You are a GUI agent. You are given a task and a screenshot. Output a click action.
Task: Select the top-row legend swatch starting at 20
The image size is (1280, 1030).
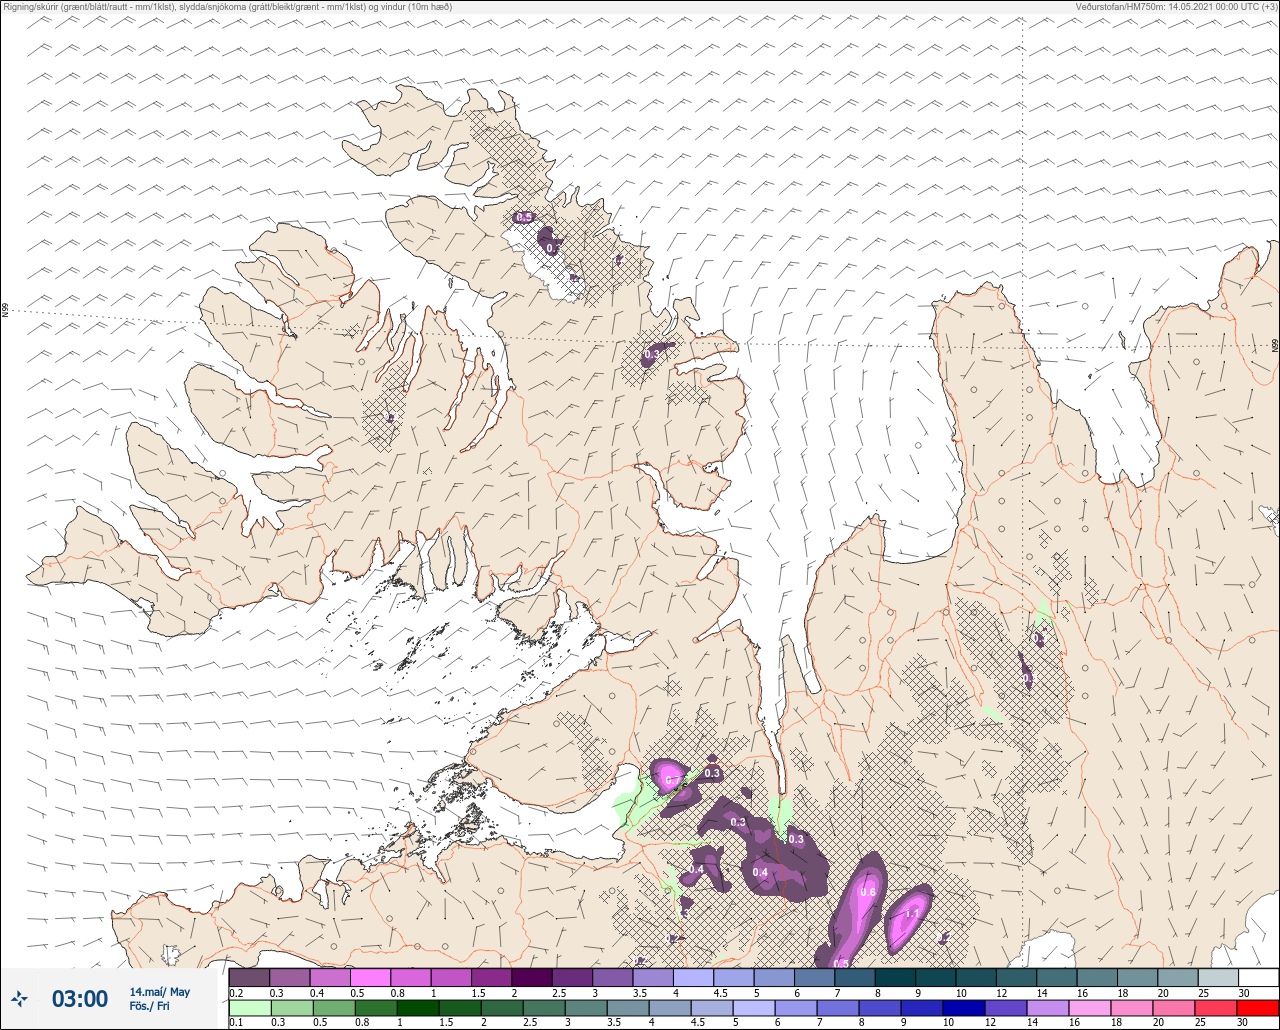coord(1177,977)
